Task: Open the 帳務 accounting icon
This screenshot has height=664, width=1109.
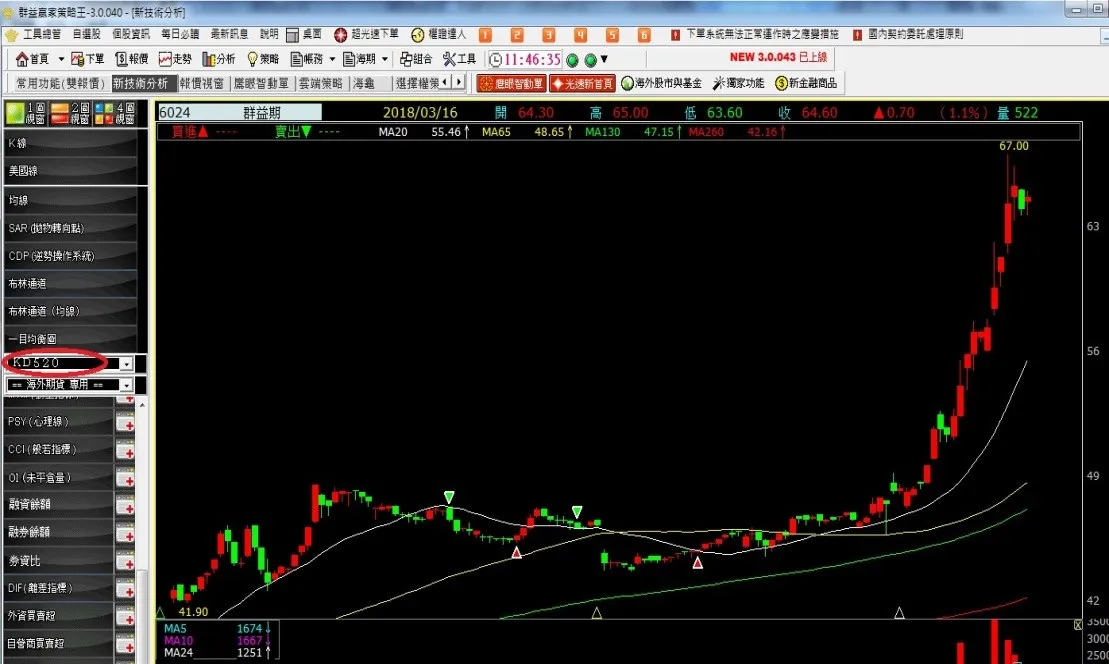Action: tap(307, 59)
